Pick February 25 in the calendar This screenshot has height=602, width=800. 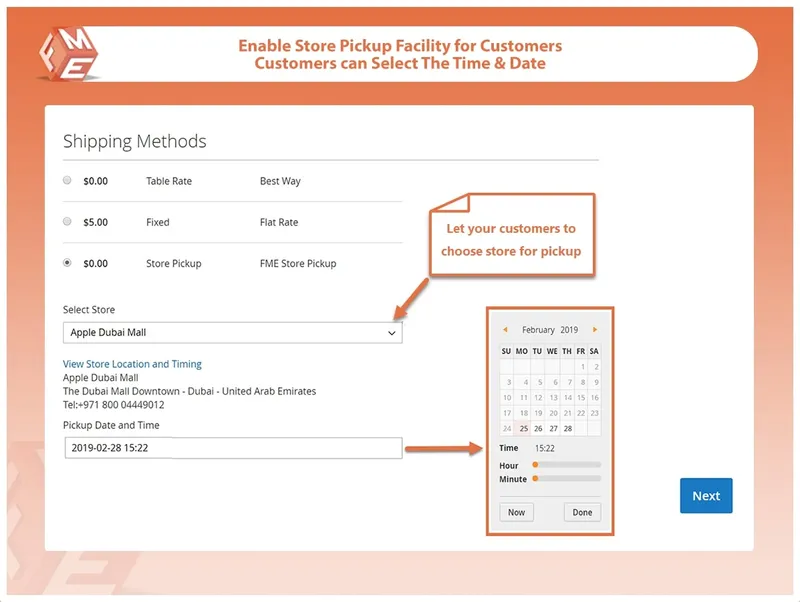[523, 429]
